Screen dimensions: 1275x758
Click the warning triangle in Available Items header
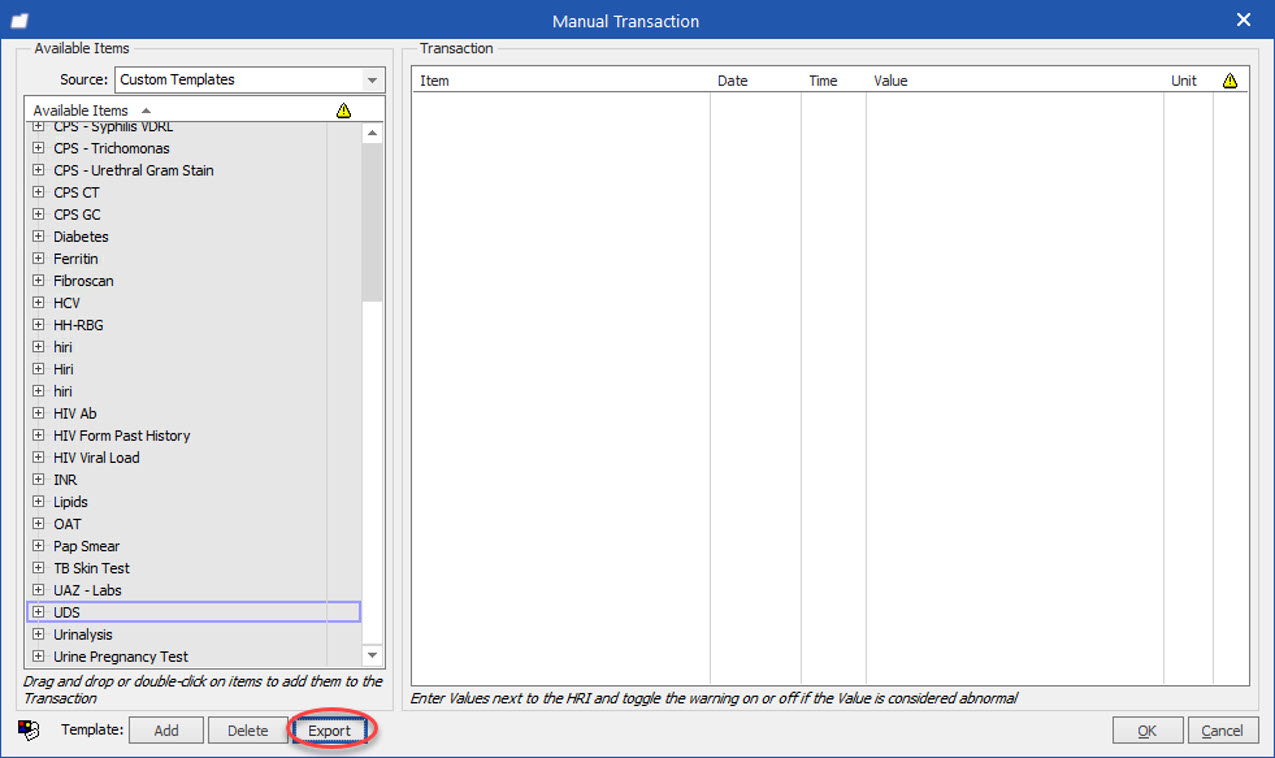[x=343, y=110]
